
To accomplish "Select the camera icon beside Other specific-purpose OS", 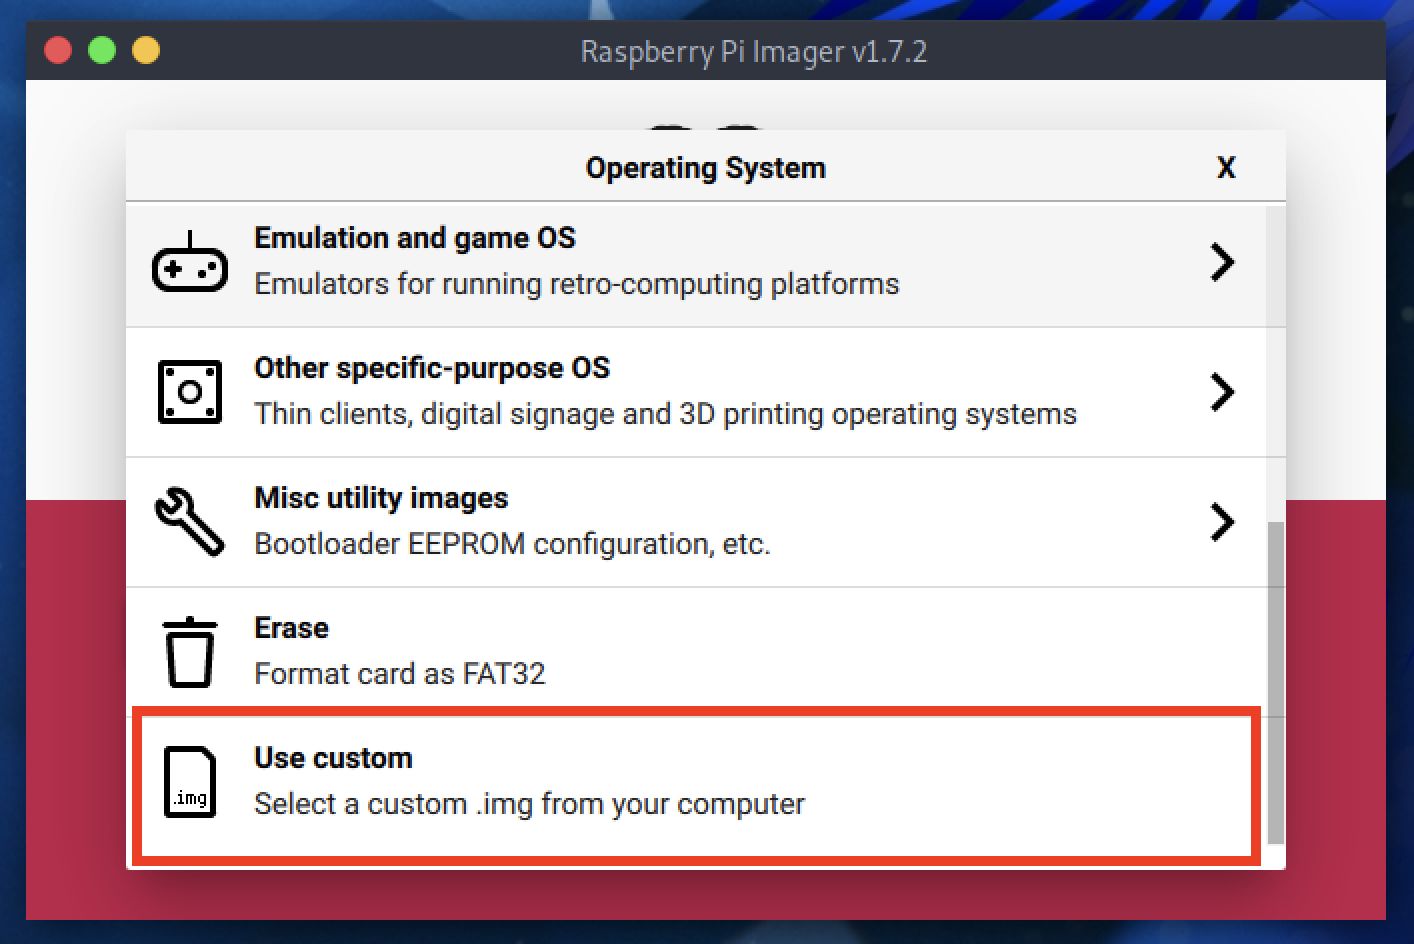I will click(x=189, y=392).
